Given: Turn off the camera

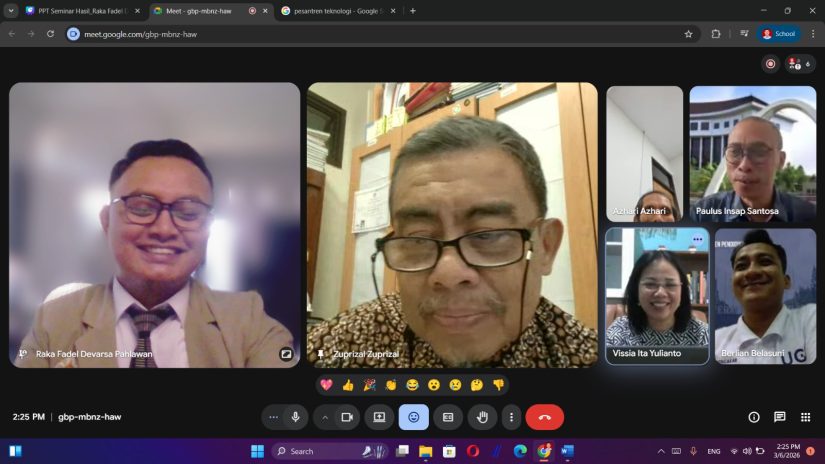Looking at the screenshot, I should click(x=347, y=417).
